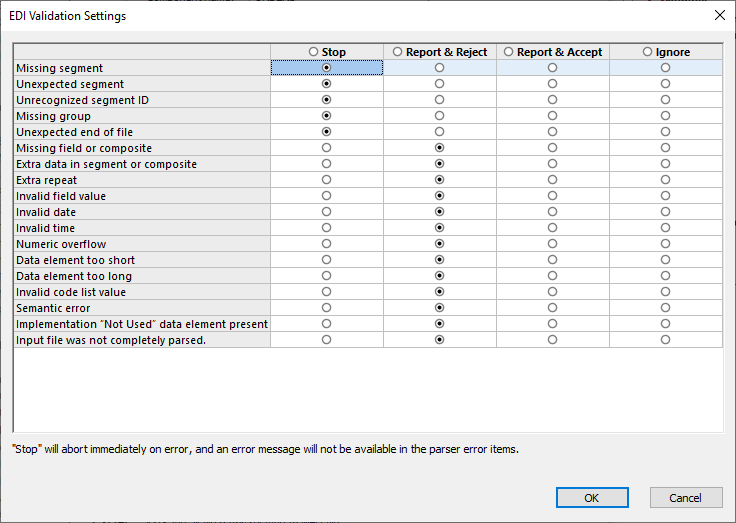Select the Invalid field value row label
The width and height of the screenshot is (736, 523).
(61, 196)
